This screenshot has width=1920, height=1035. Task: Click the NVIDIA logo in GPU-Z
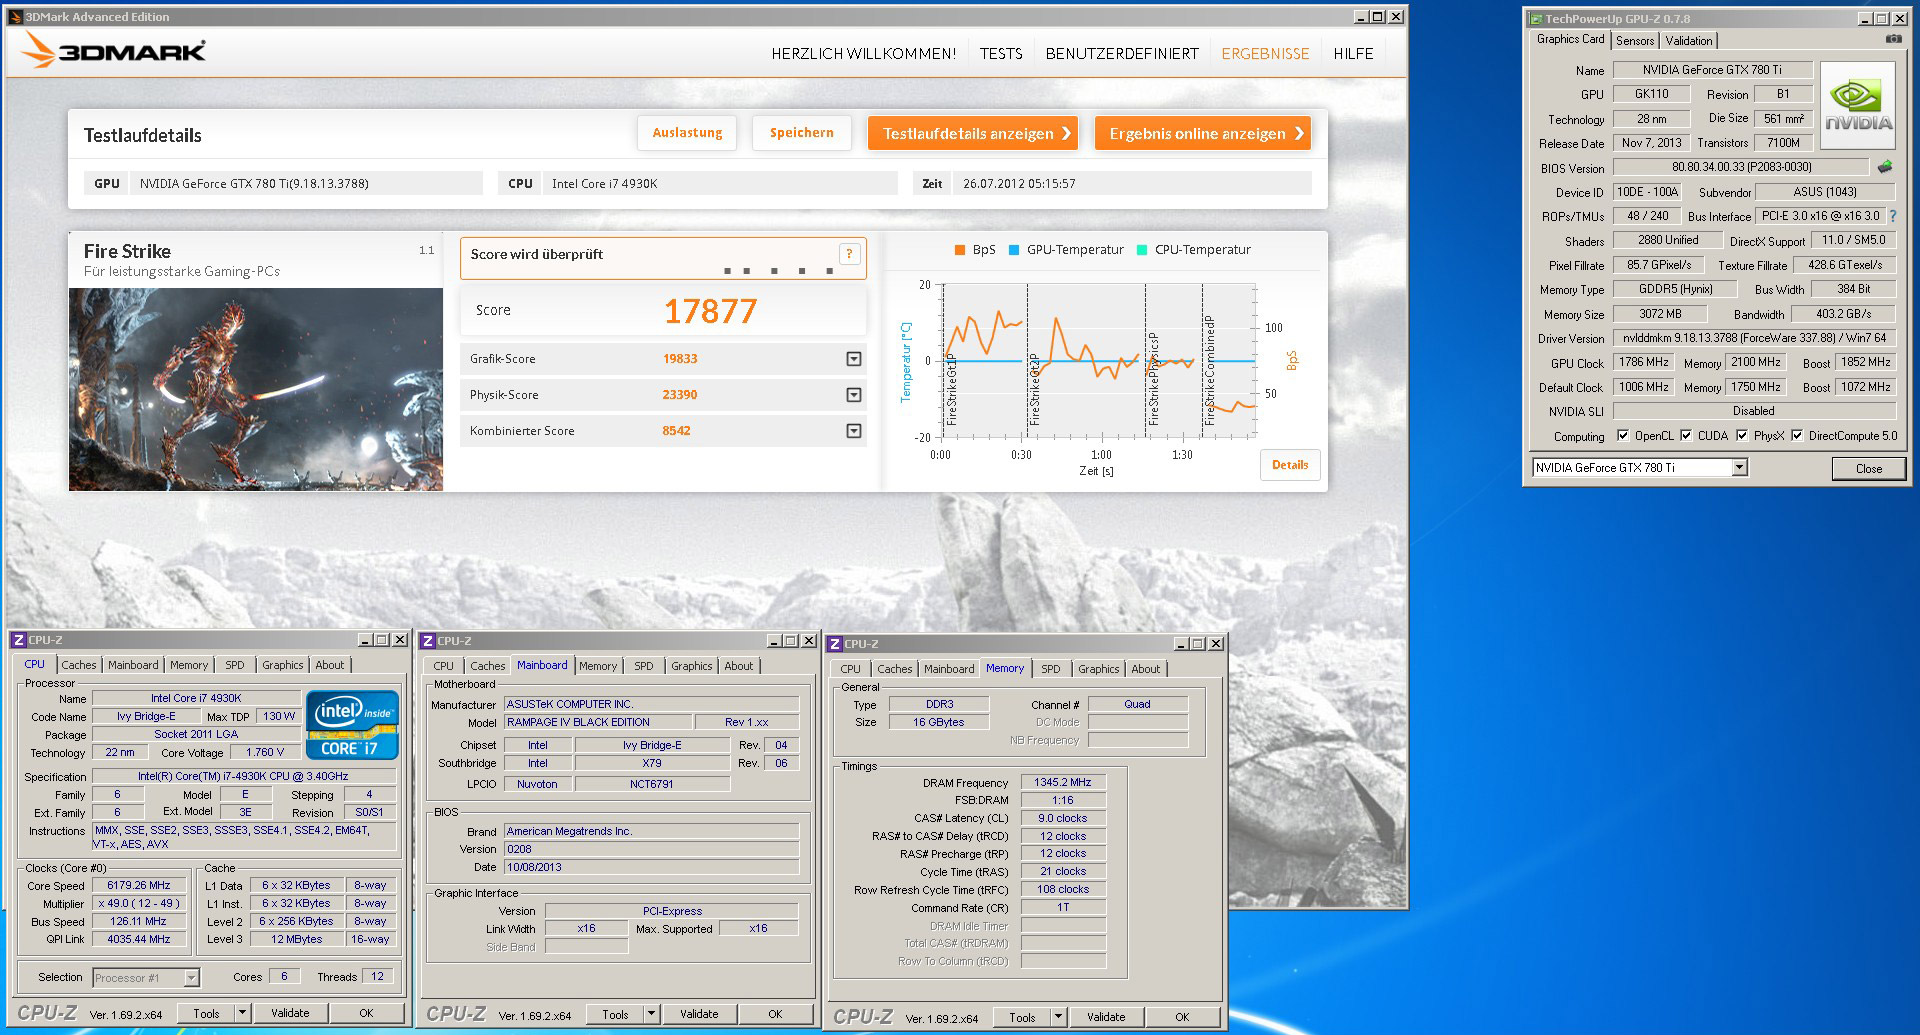(1857, 105)
